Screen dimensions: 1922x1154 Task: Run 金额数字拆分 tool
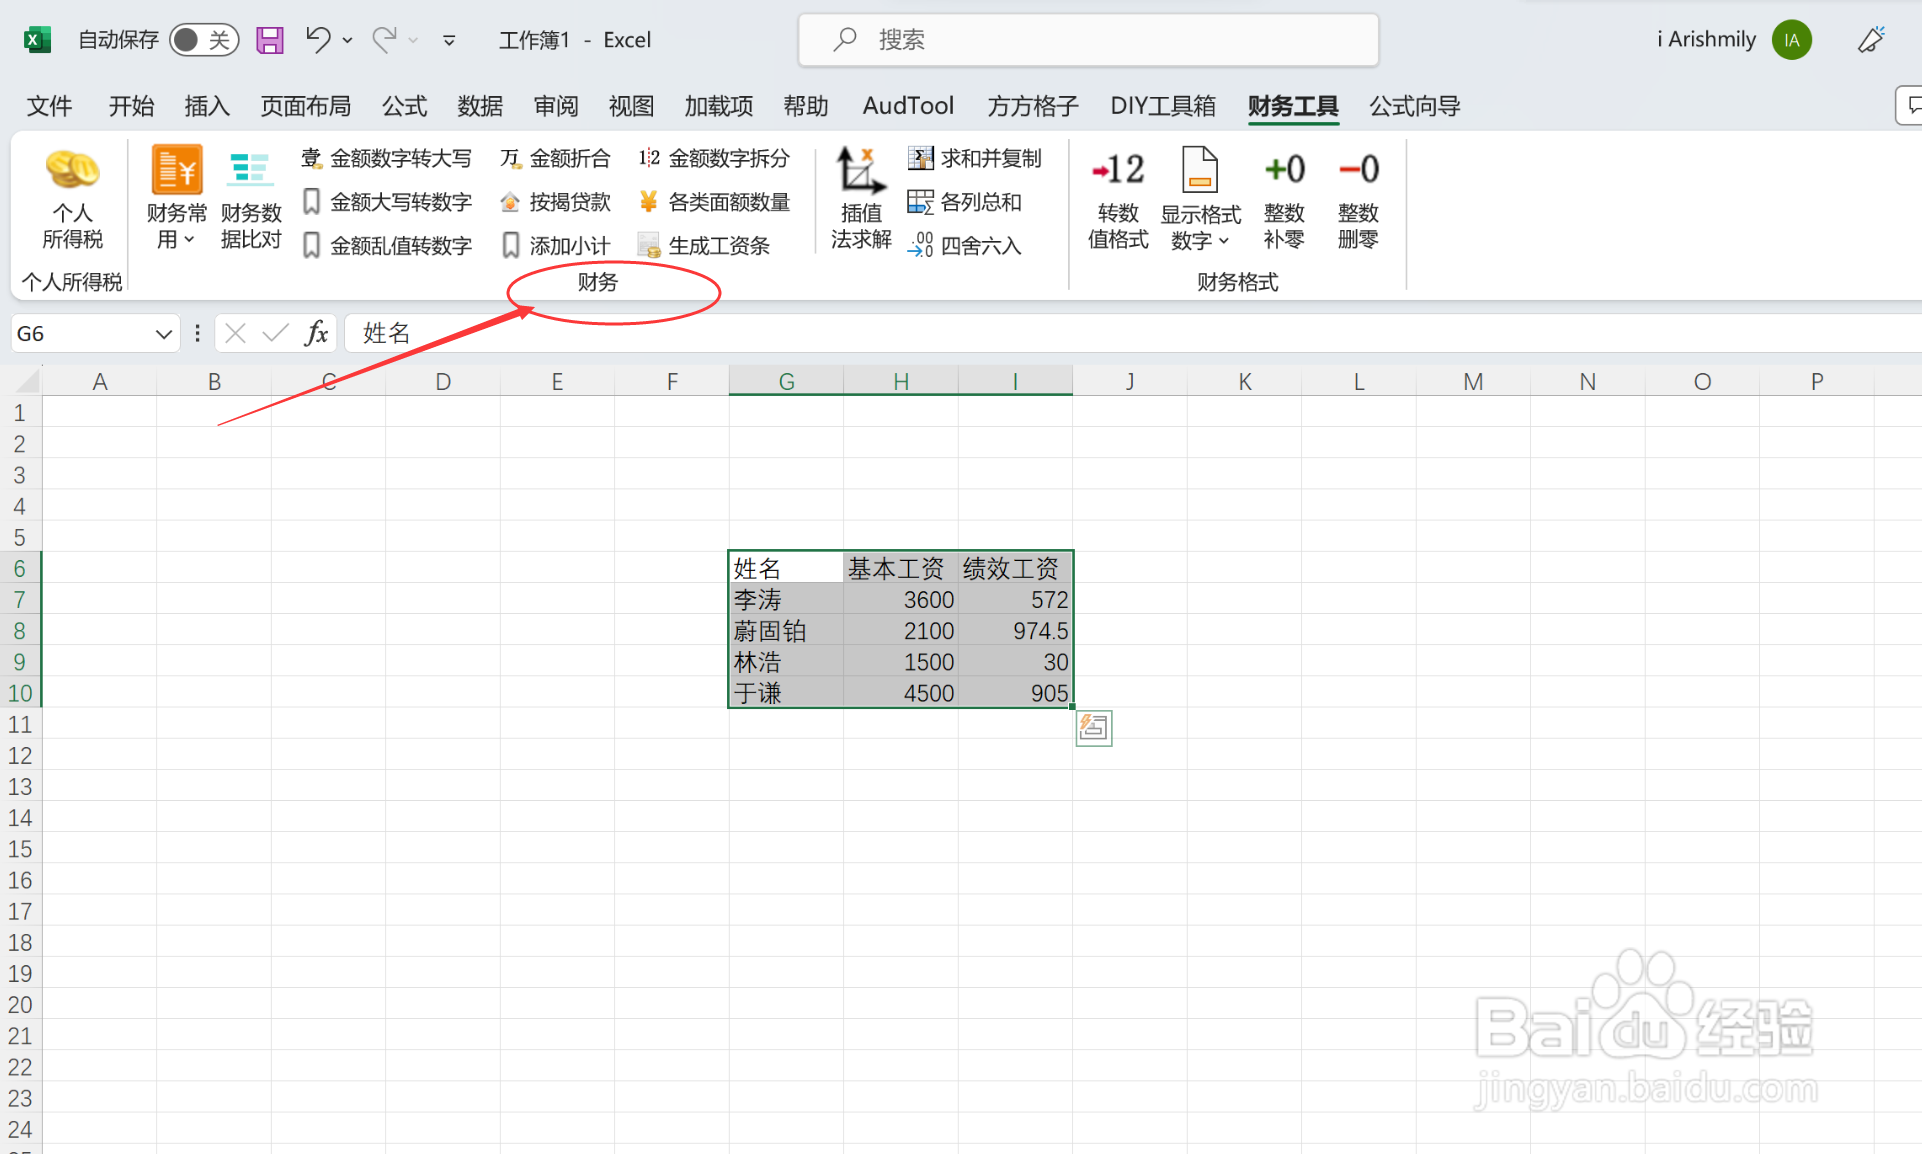(714, 158)
